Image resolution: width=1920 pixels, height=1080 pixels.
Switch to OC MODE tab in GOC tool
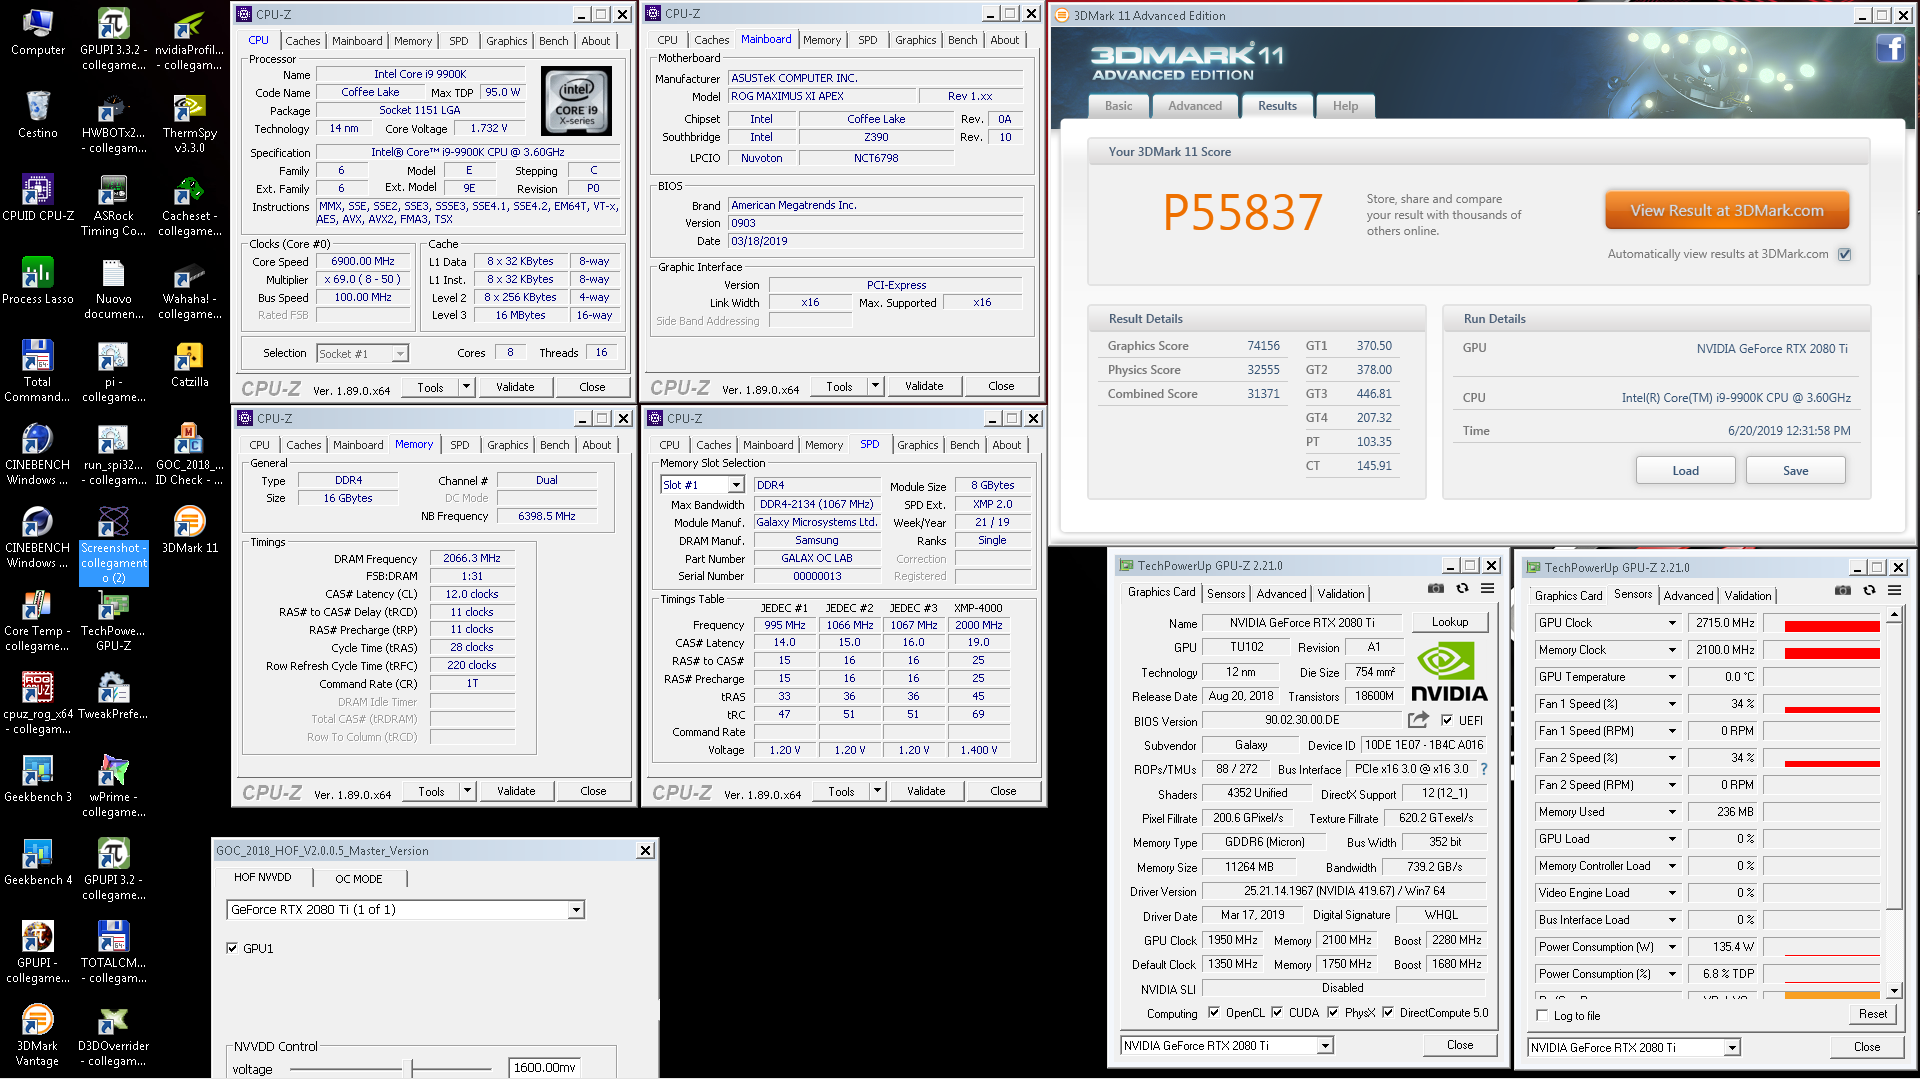[359, 879]
